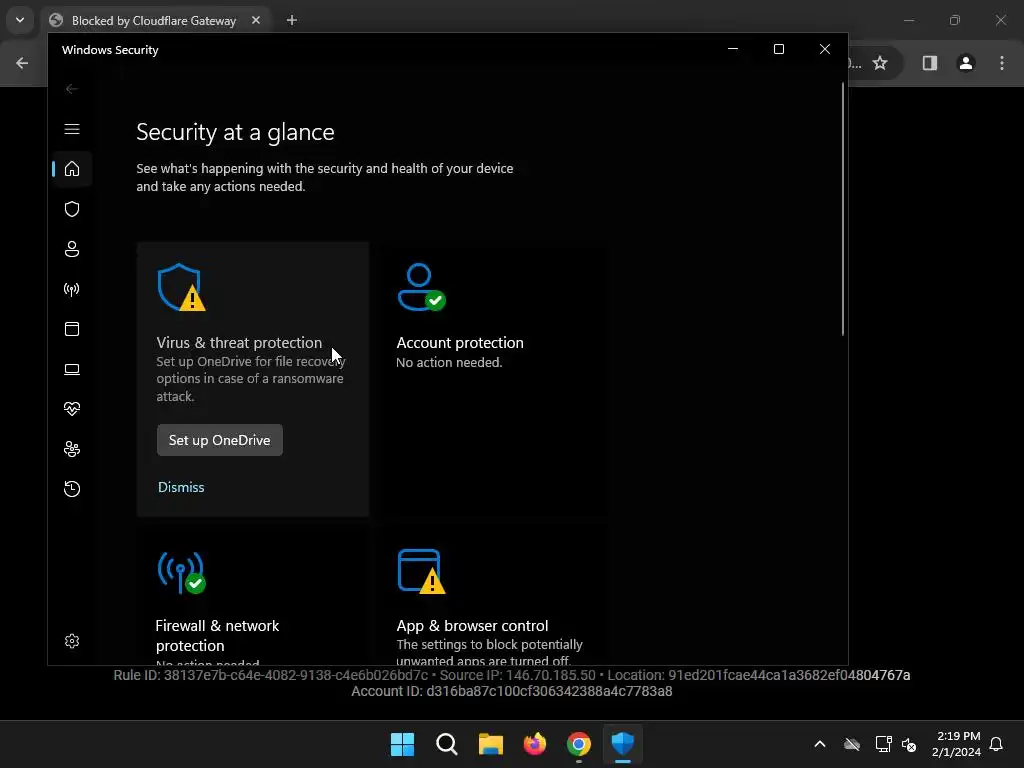Open Device security laptop icon in sidebar
Screen dimensions: 1024x768
click(72, 370)
